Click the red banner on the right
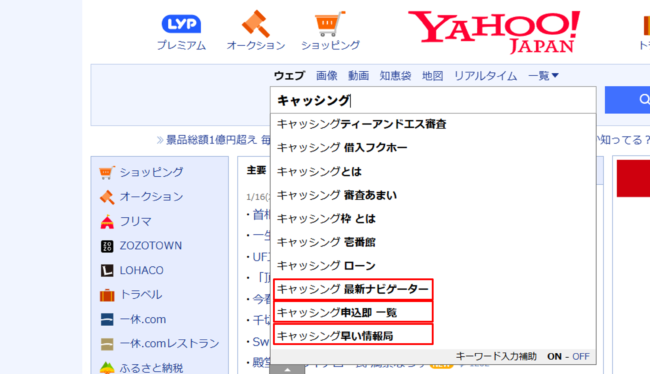This screenshot has width=650, height=374. coord(633,179)
